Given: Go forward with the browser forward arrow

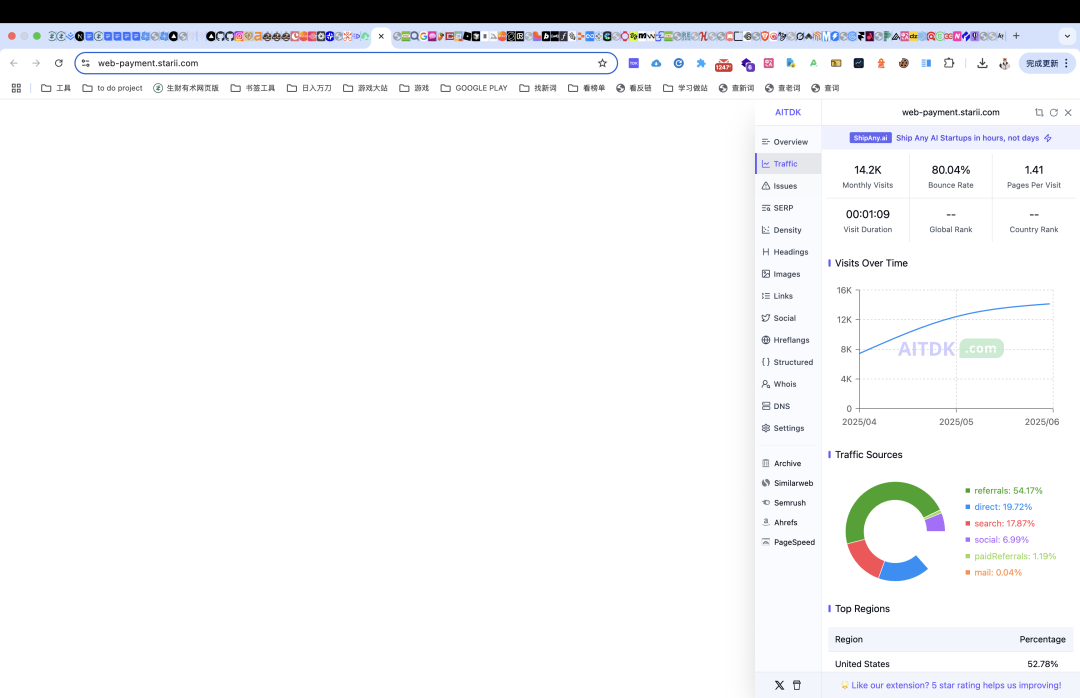Looking at the screenshot, I should click(36, 63).
